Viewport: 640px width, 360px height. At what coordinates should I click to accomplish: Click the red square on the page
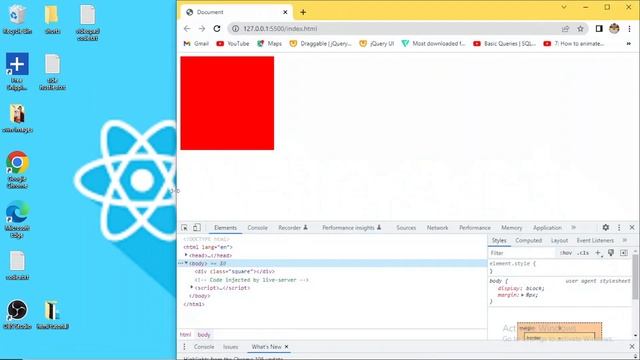point(227,103)
